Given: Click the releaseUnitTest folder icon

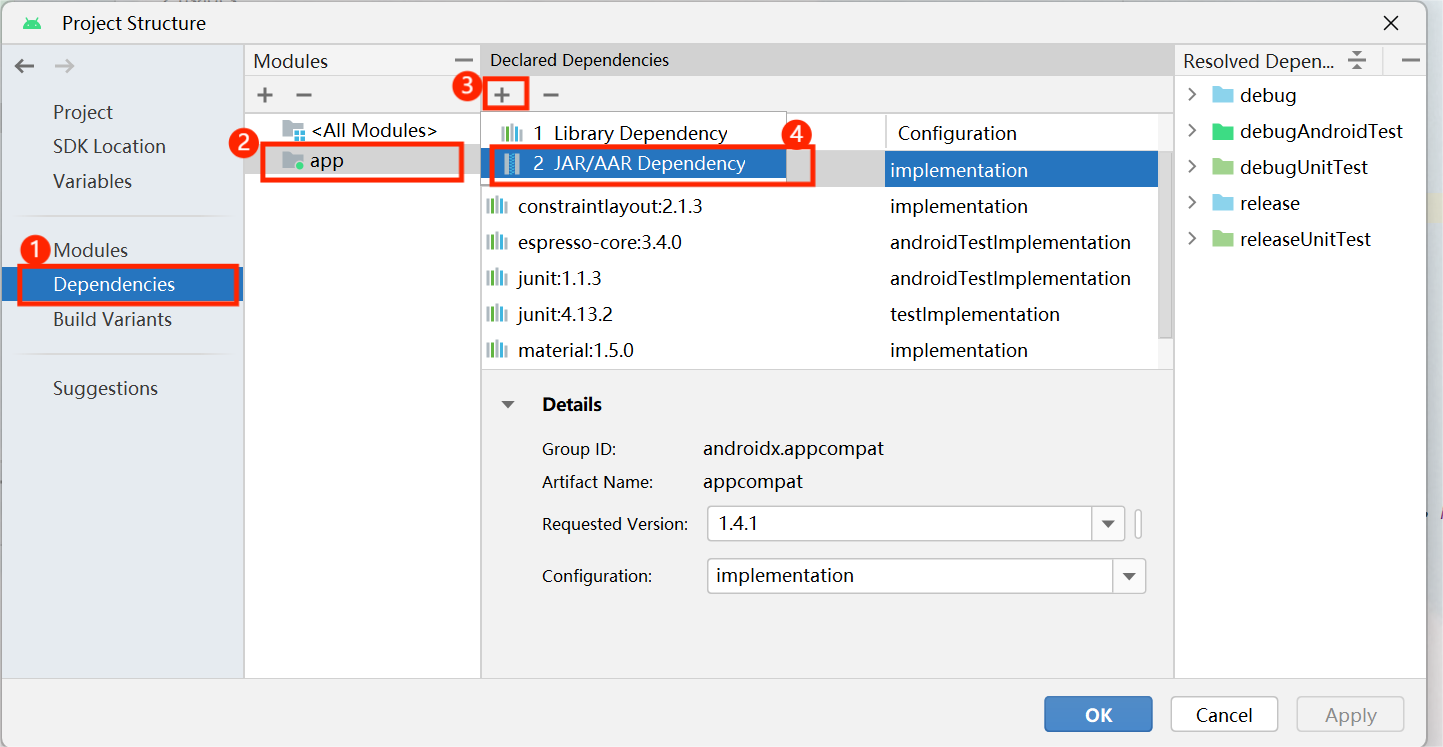Looking at the screenshot, I should click(x=1223, y=239).
